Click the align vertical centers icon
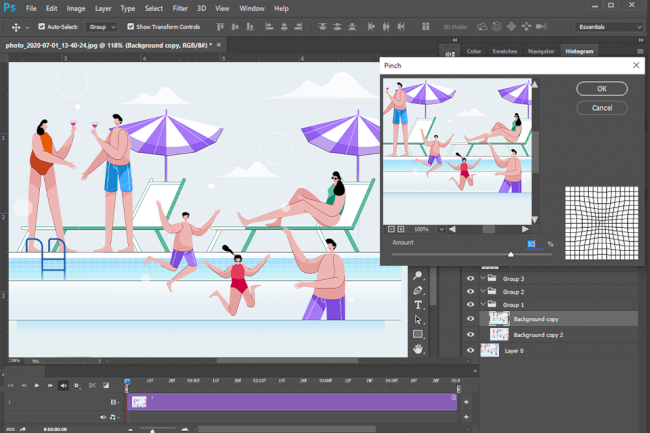 click(x=235, y=27)
